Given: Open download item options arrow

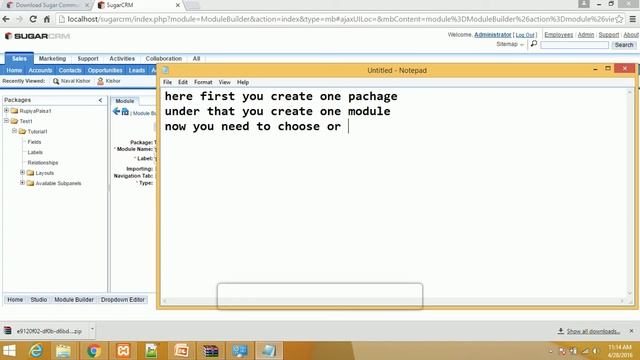Looking at the screenshot, I should (x=92, y=329).
